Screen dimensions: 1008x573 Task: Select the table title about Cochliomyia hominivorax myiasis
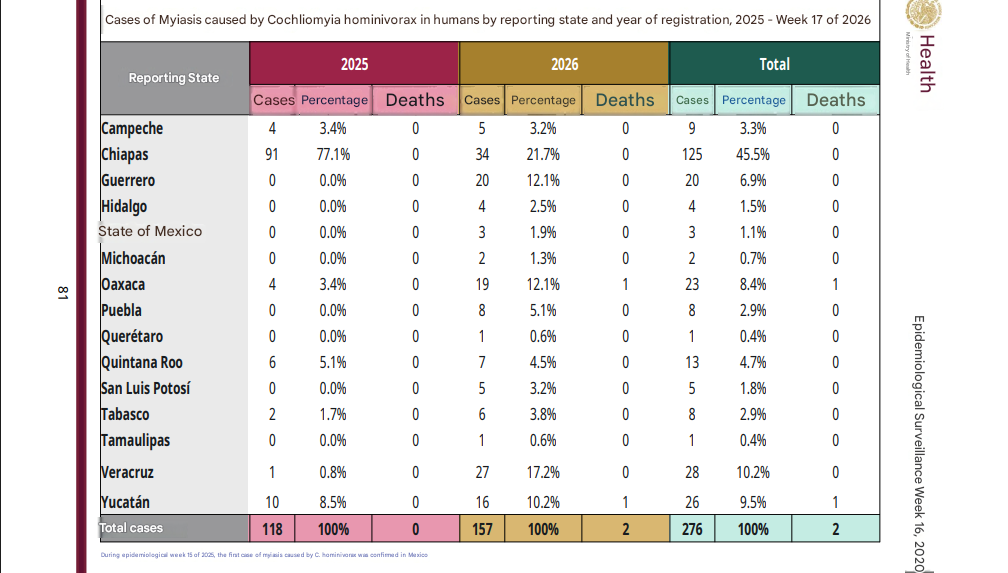tap(488, 19)
